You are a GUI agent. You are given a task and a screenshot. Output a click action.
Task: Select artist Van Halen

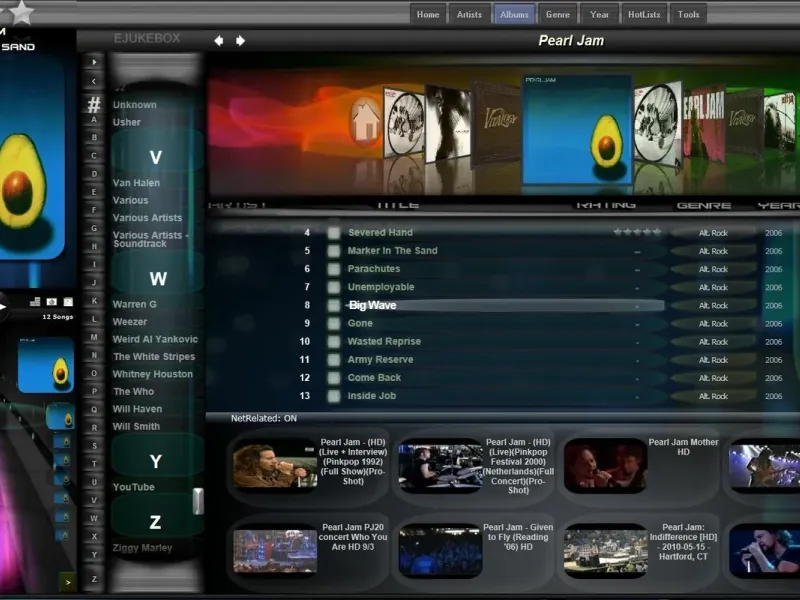point(136,183)
